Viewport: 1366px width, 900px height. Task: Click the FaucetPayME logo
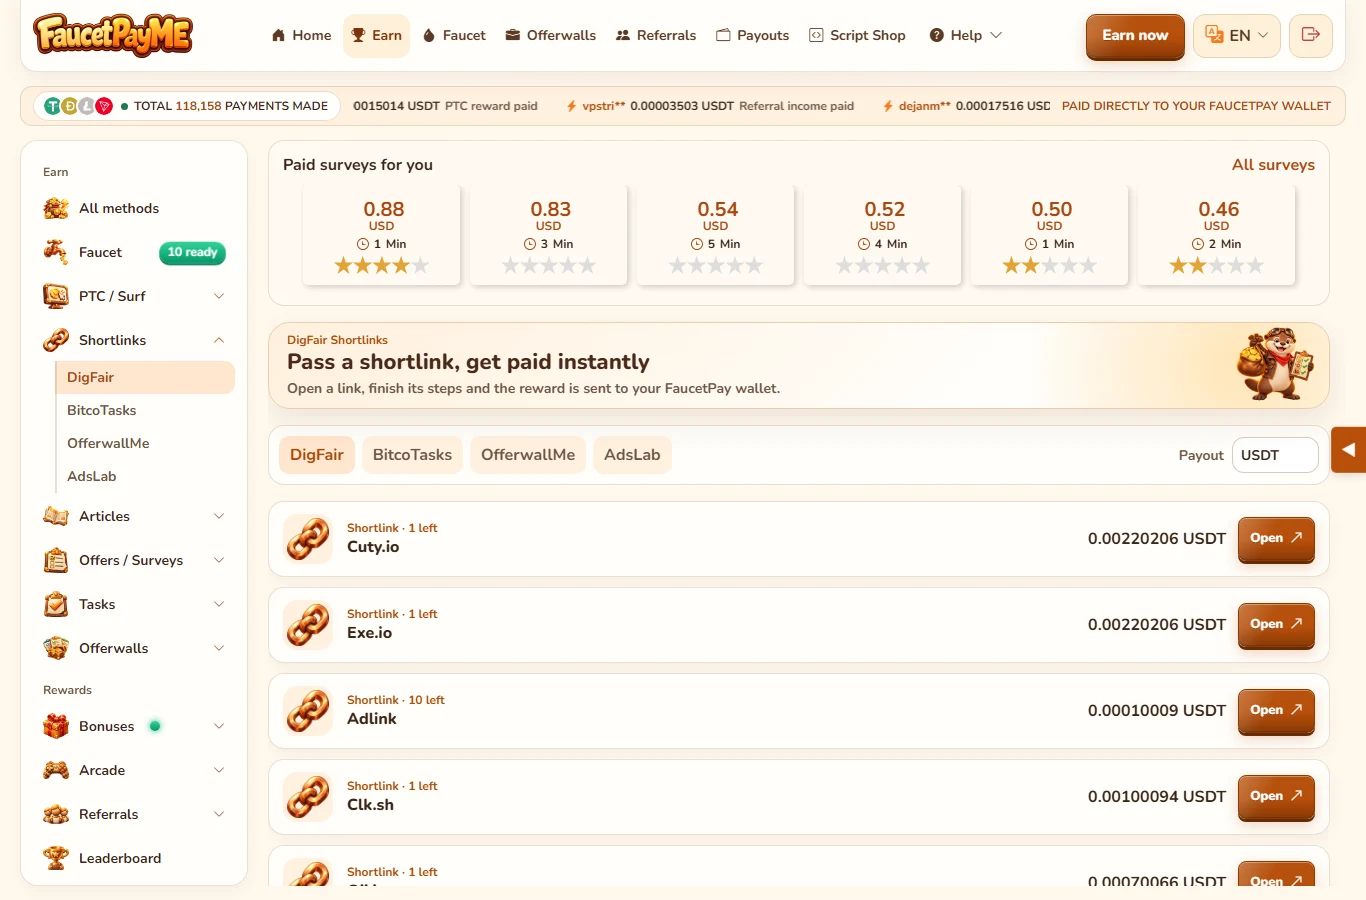[x=113, y=35]
